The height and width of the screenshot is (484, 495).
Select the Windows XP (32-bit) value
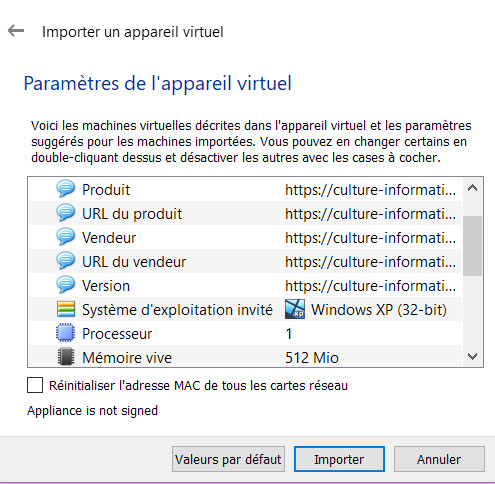click(x=379, y=310)
